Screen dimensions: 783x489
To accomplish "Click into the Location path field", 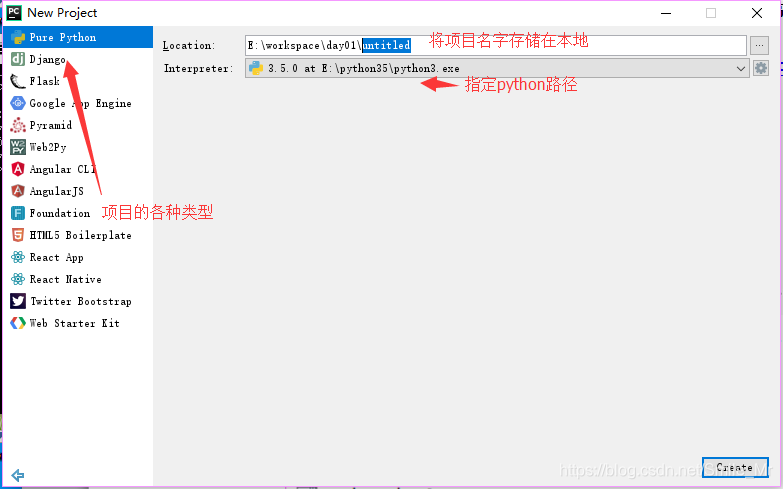I will [x=495, y=45].
